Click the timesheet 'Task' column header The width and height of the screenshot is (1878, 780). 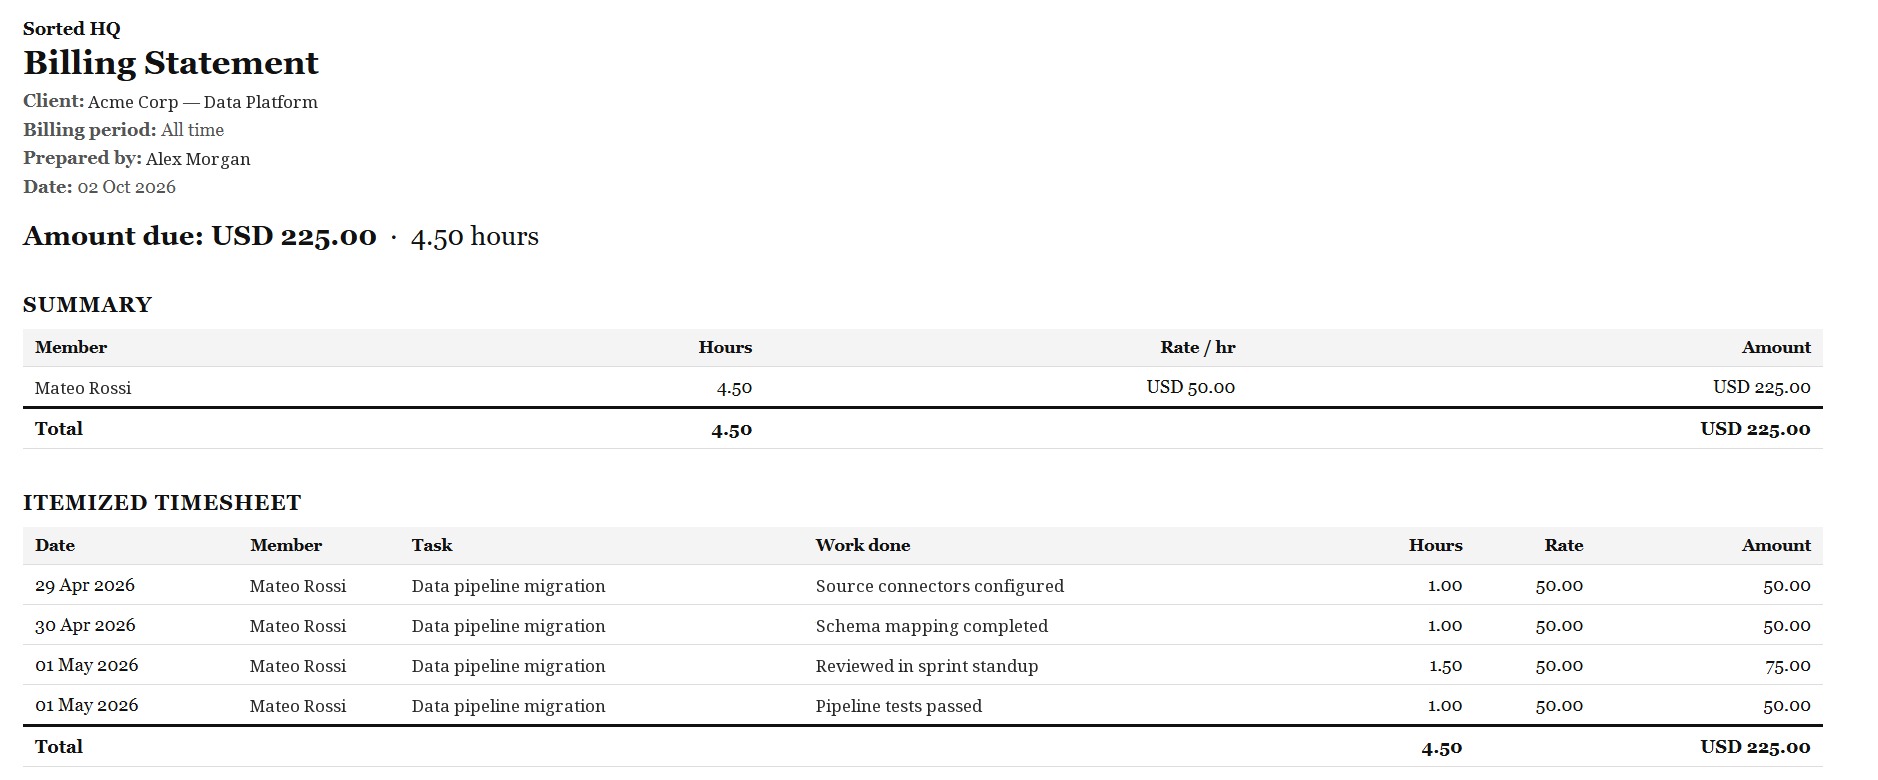(432, 546)
